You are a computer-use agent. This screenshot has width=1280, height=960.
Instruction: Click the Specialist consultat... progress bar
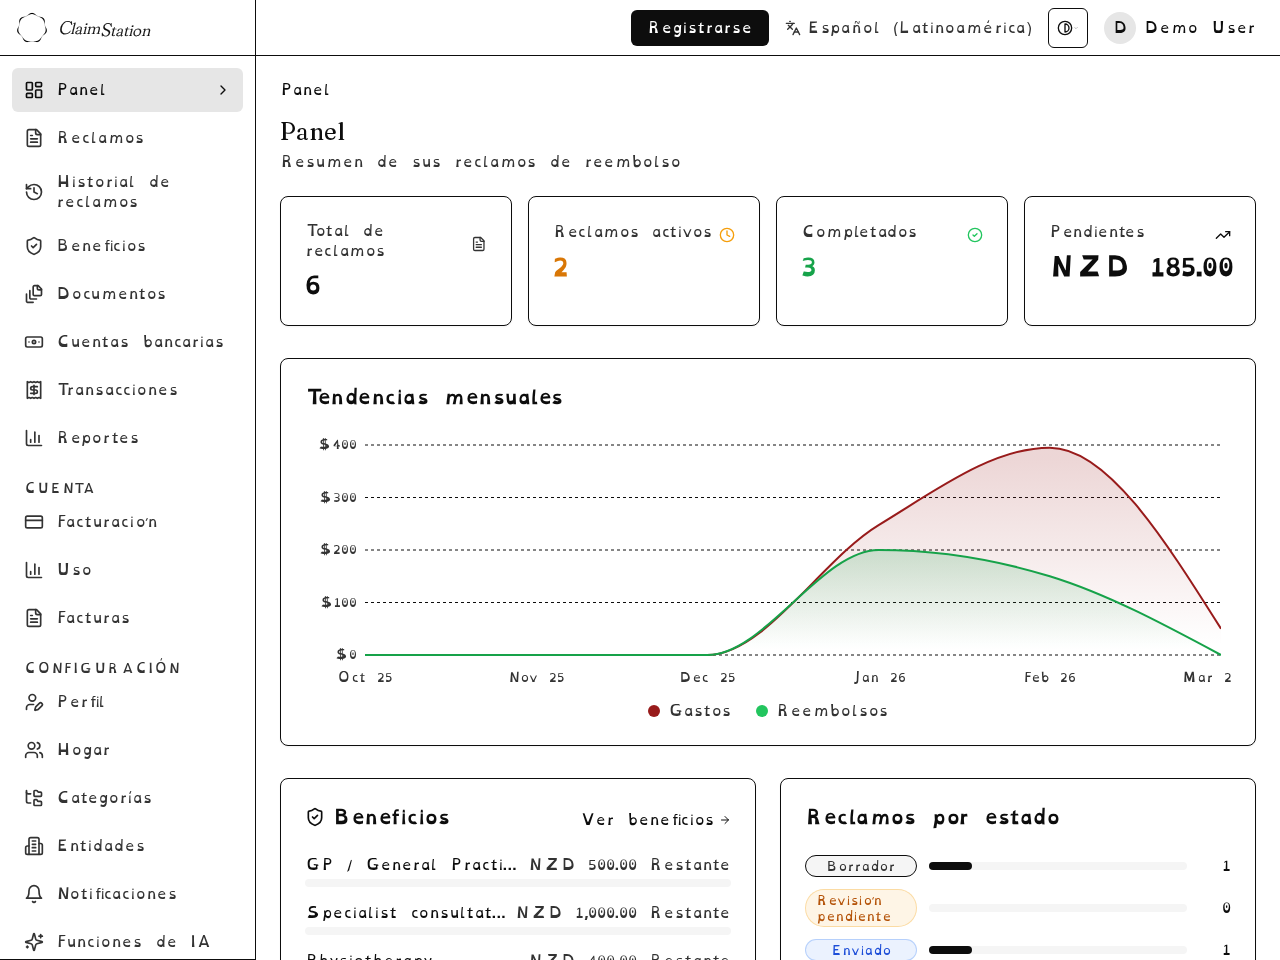518,932
